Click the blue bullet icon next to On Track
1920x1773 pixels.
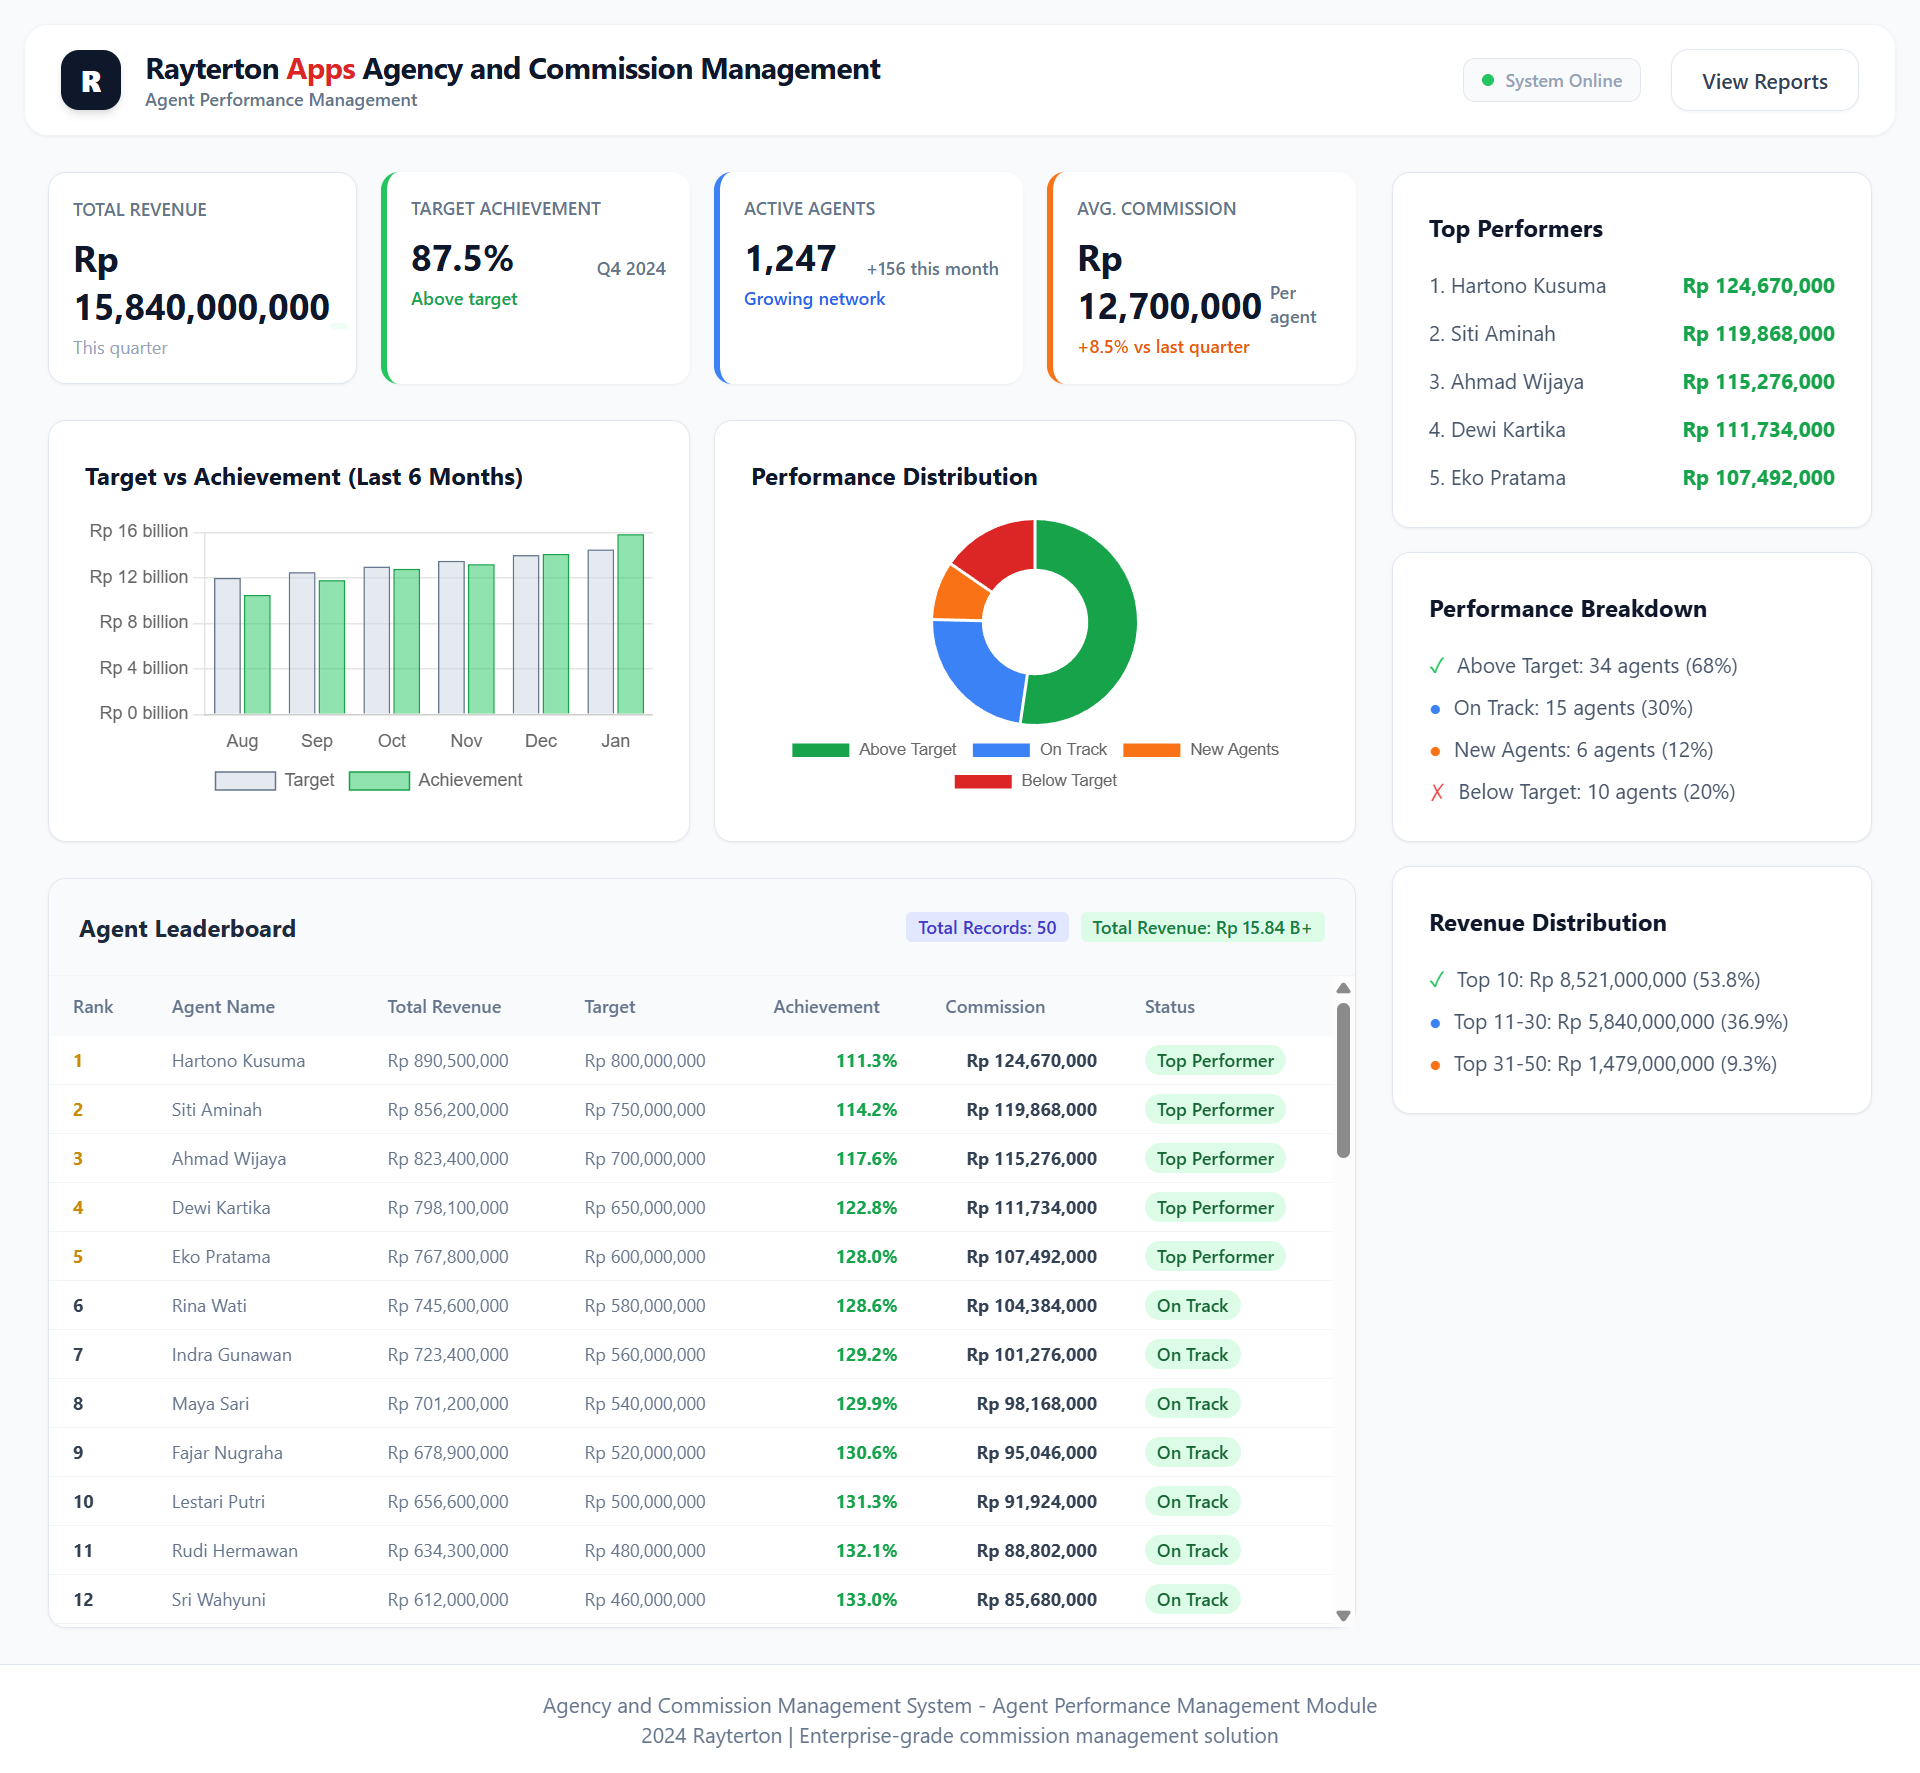click(x=1437, y=708)
